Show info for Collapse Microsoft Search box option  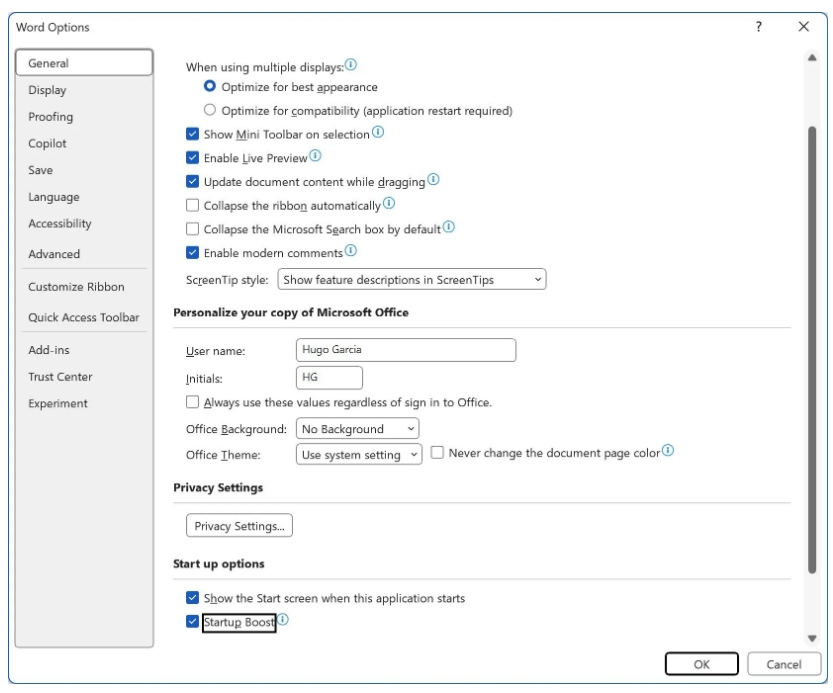pyautogui.click(x=449, y=227)
